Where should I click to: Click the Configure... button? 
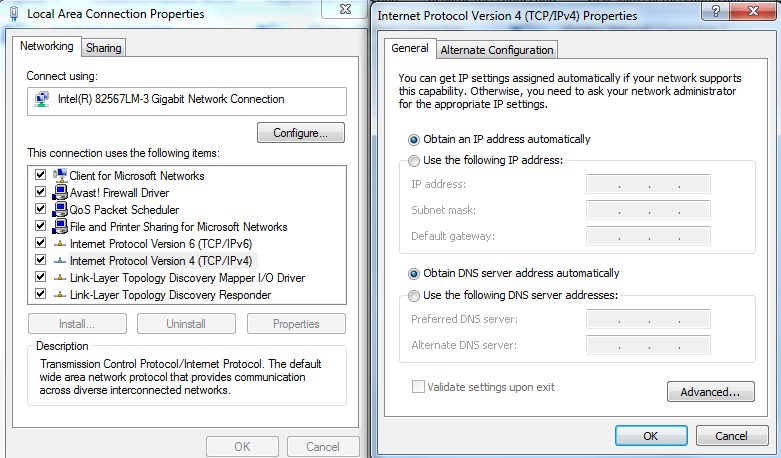pos(300,133)
